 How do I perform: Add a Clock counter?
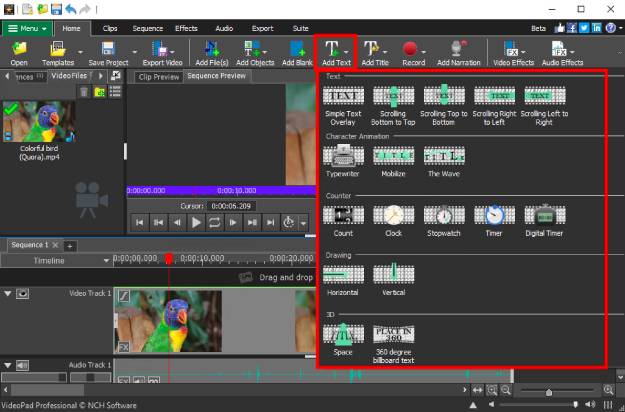point(393,221)
